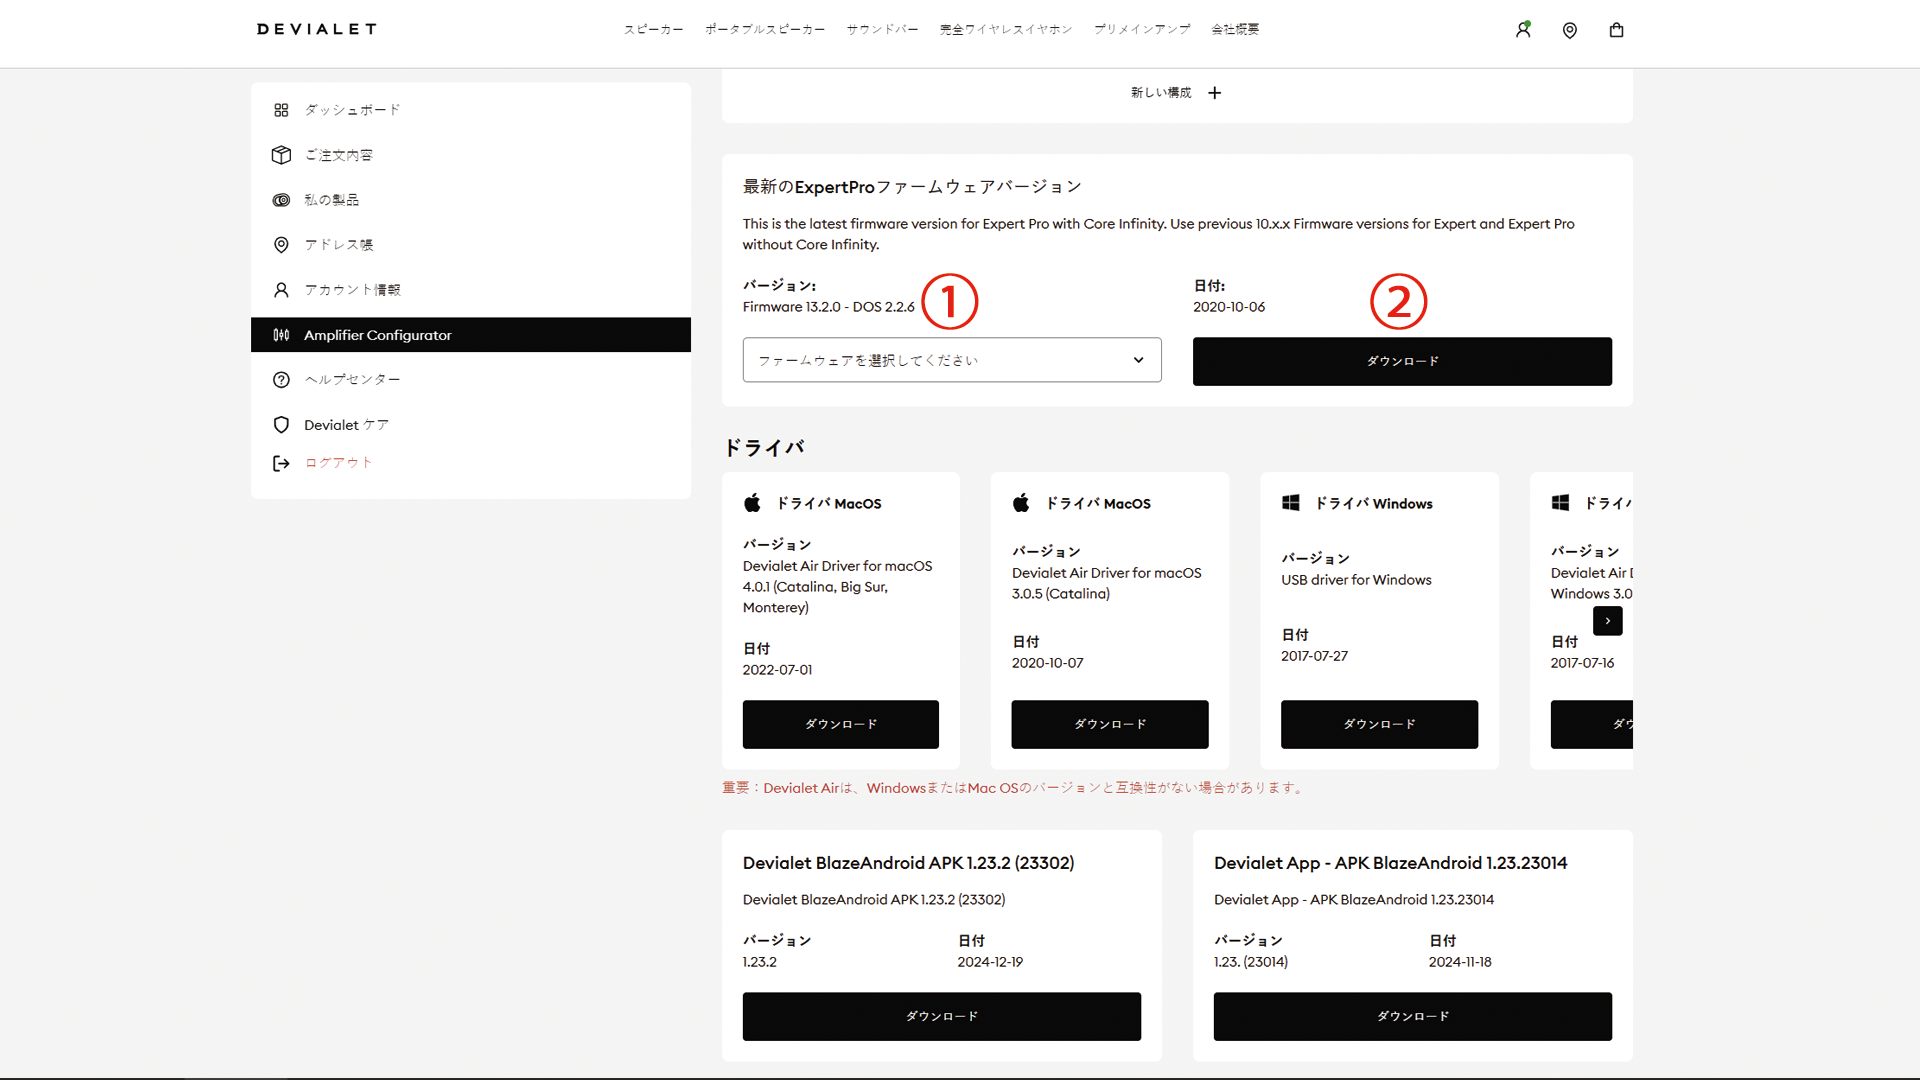
Task: Click the red compatibility warning text
Action: (1014, 788)
